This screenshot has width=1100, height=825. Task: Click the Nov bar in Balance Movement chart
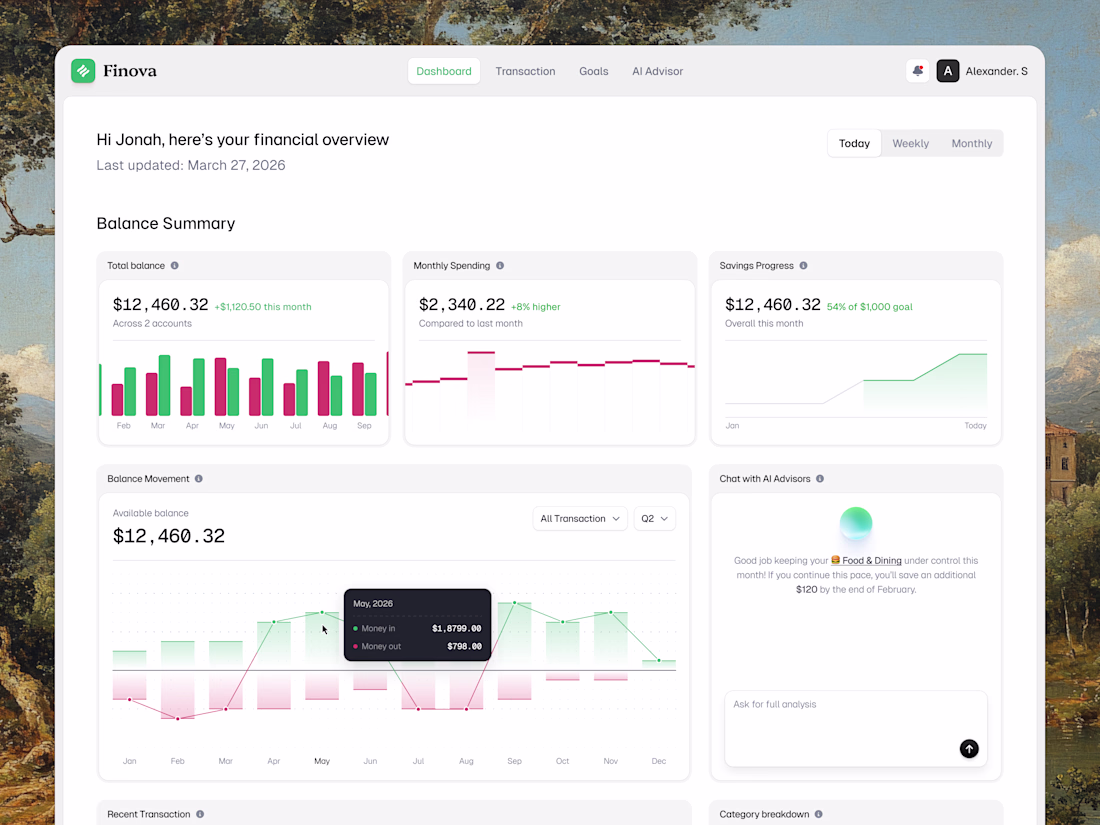click(x=610, y=645)
